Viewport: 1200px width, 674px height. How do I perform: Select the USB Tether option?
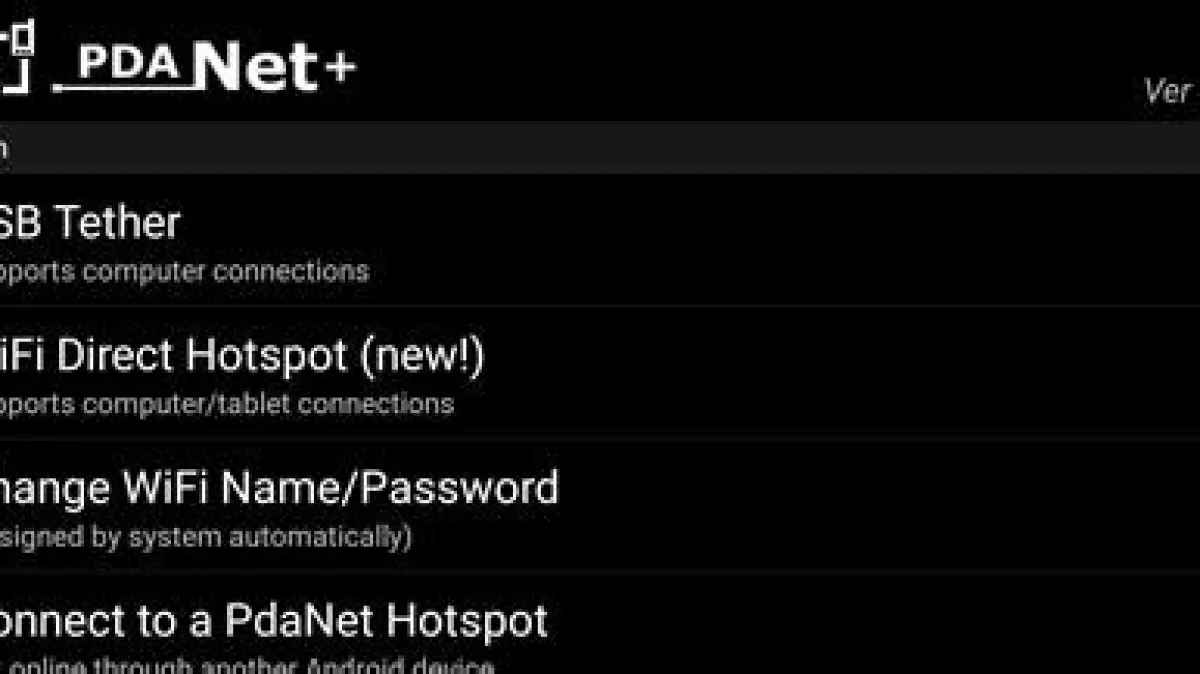pyautogui.click(x=90, y=222)
